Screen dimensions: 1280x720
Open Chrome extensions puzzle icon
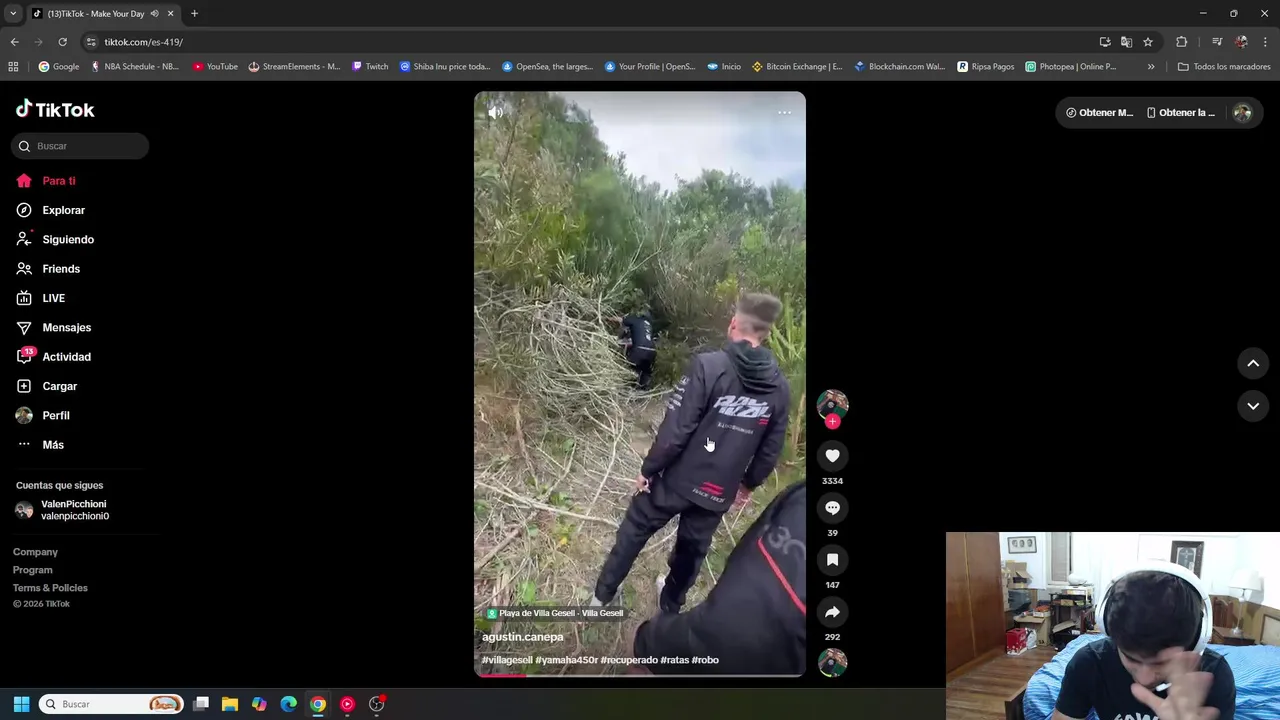pos(1182,42)
